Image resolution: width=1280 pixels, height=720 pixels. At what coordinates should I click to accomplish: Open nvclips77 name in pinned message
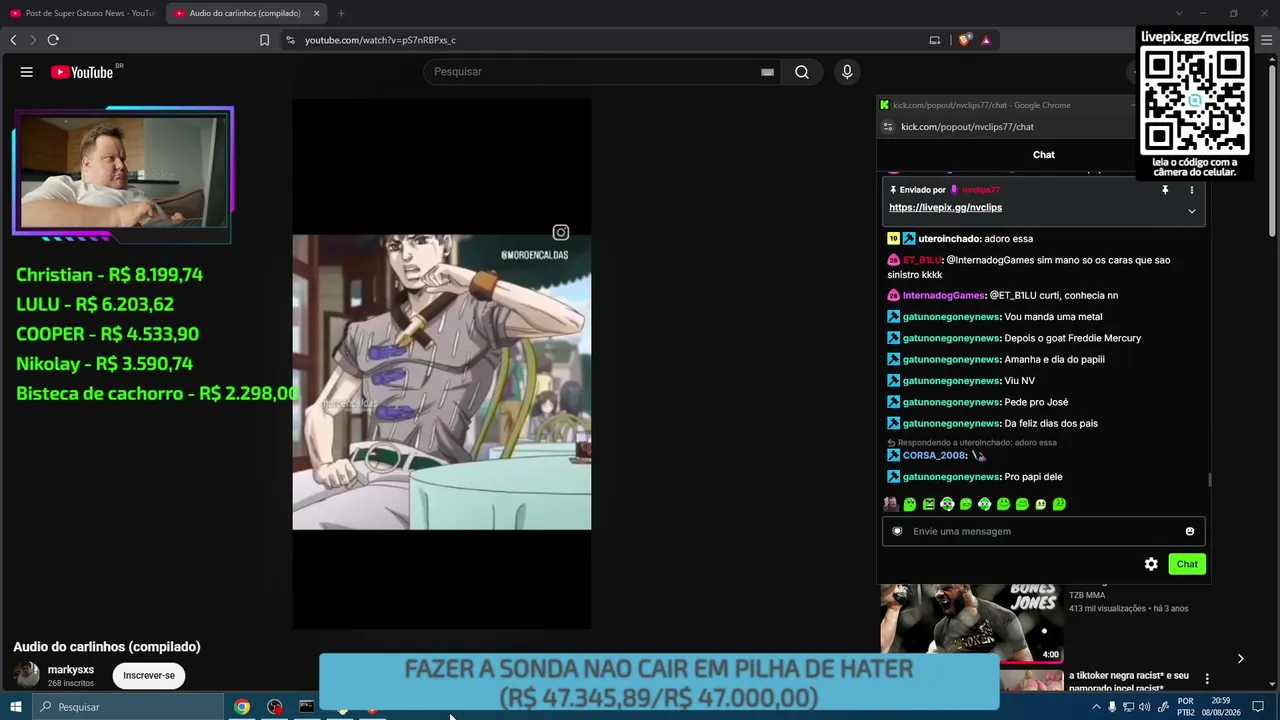(x=981, y=190)
